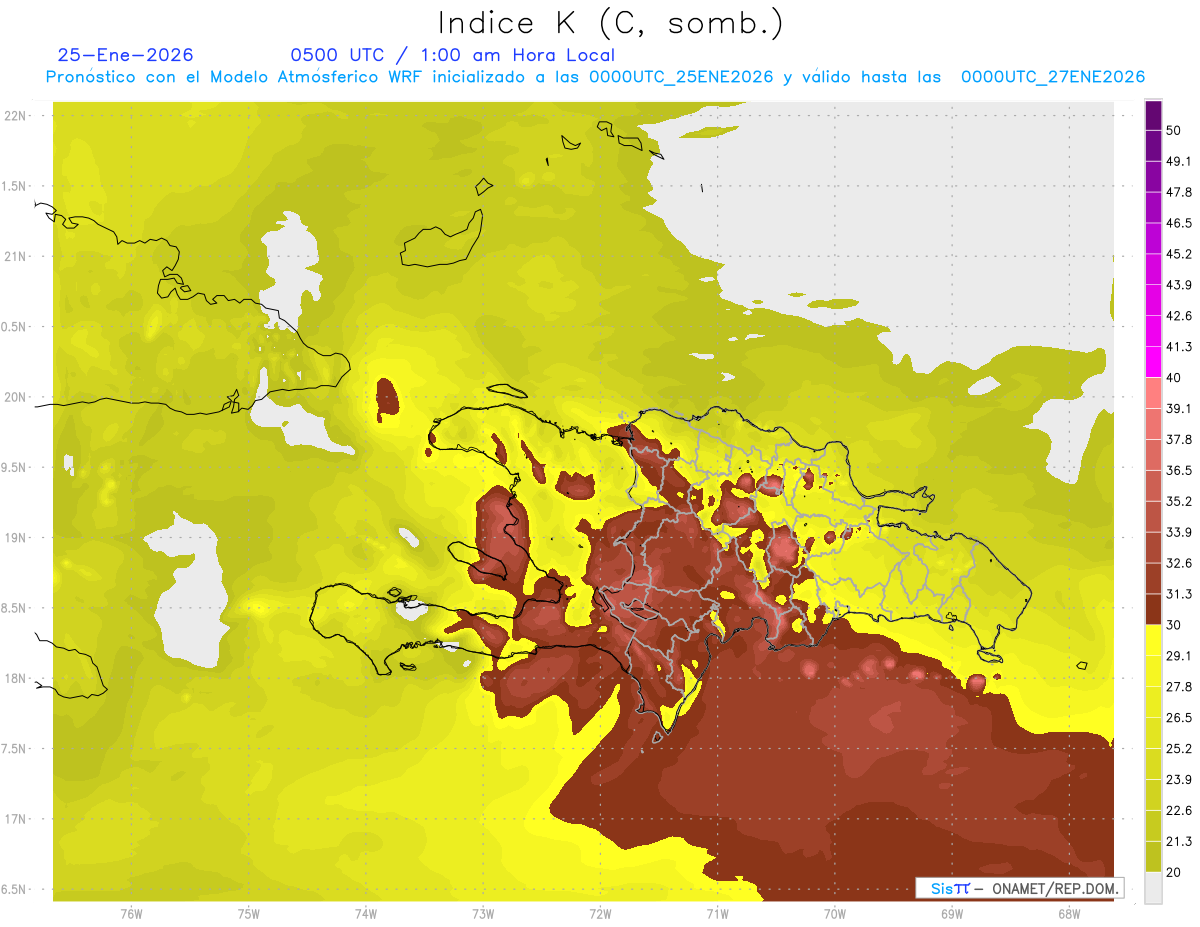The image size is (1200, 927).
Task: Click the '68W' longitude label
Action: [x=1069, y=914]
